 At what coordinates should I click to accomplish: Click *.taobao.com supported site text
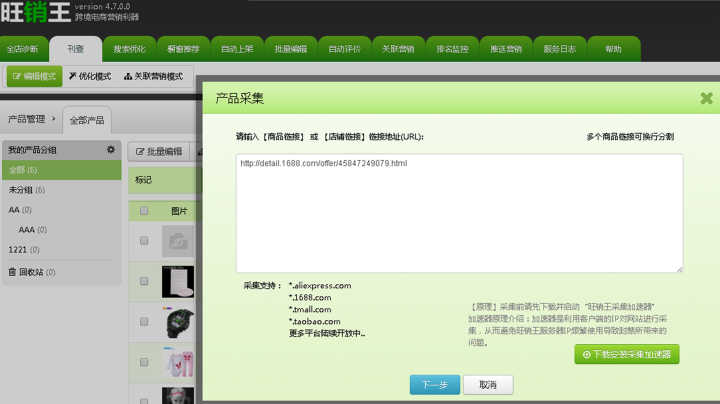(315, 321)
